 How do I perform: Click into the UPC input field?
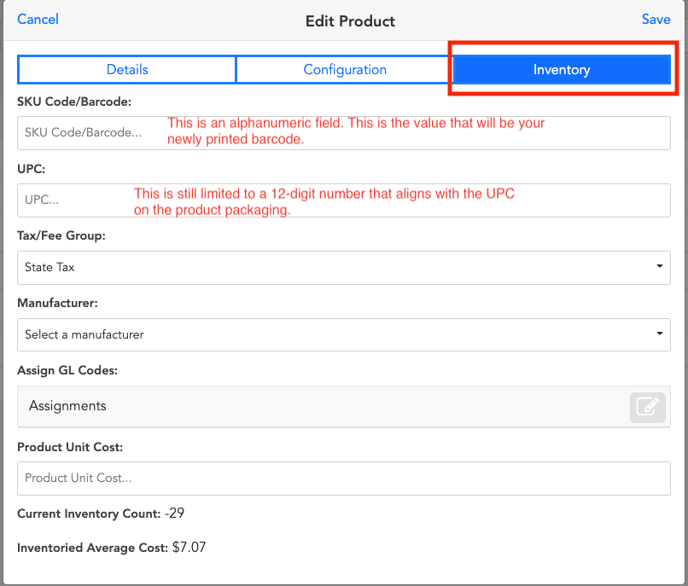(344, 200)
